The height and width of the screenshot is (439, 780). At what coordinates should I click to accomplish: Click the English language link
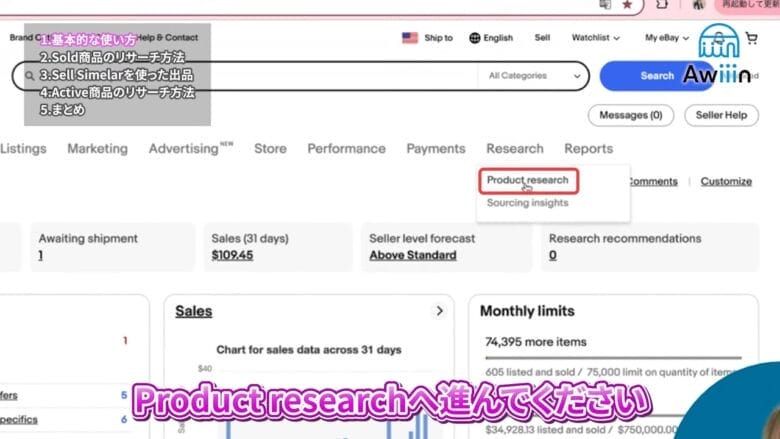tap(498, 38)
